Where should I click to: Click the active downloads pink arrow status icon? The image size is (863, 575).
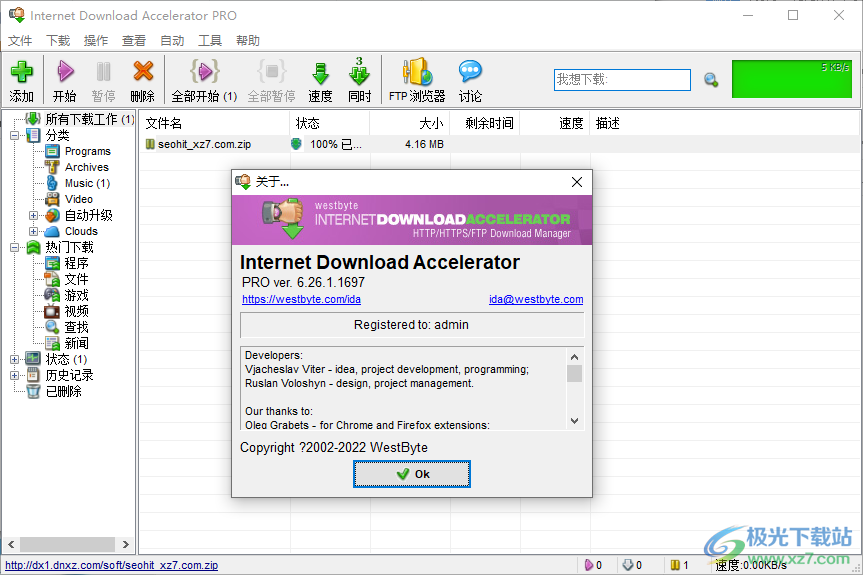pyautogui.click(x=588, y=565)
